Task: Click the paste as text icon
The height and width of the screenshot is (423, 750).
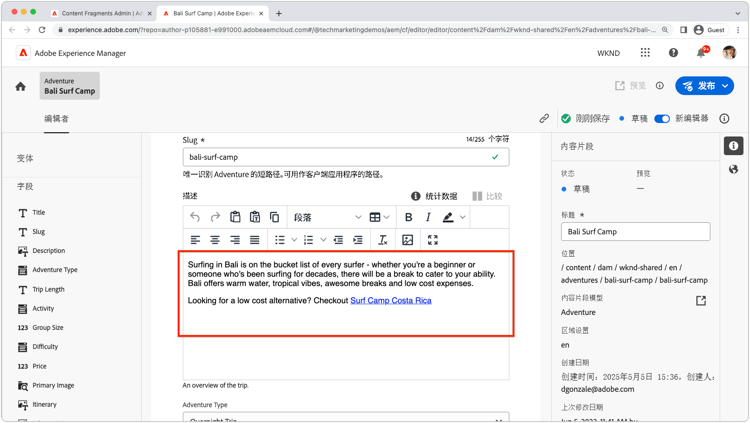Action: point(254,217)
